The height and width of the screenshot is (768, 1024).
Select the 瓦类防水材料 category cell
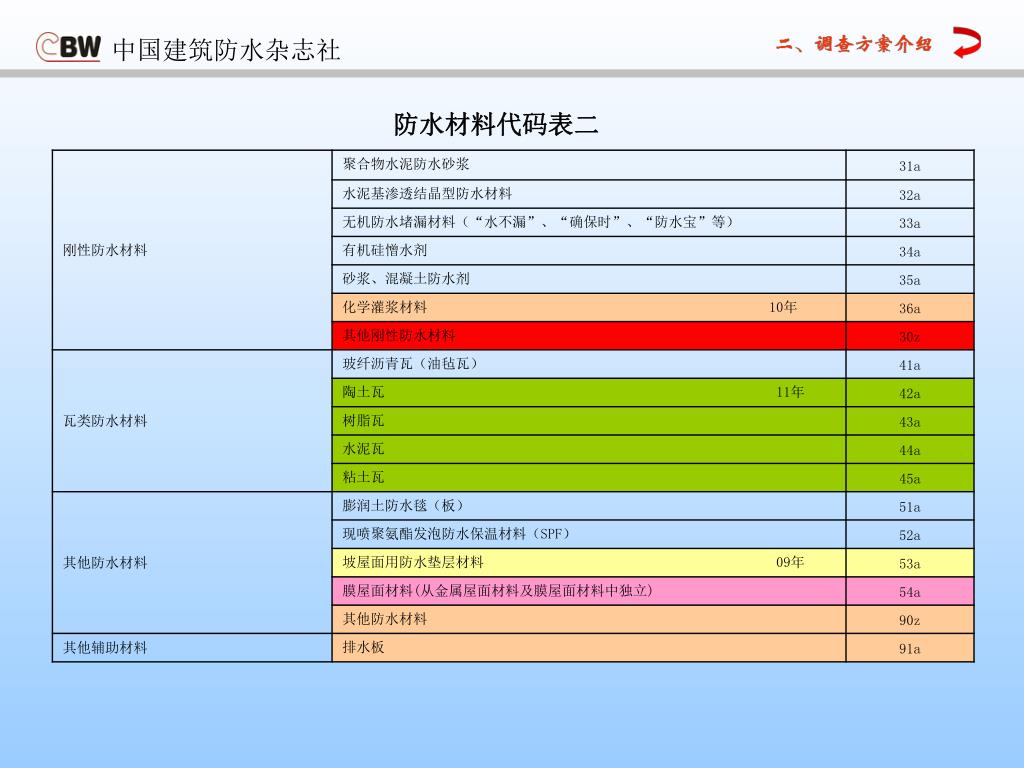click(x=192, y=421)
